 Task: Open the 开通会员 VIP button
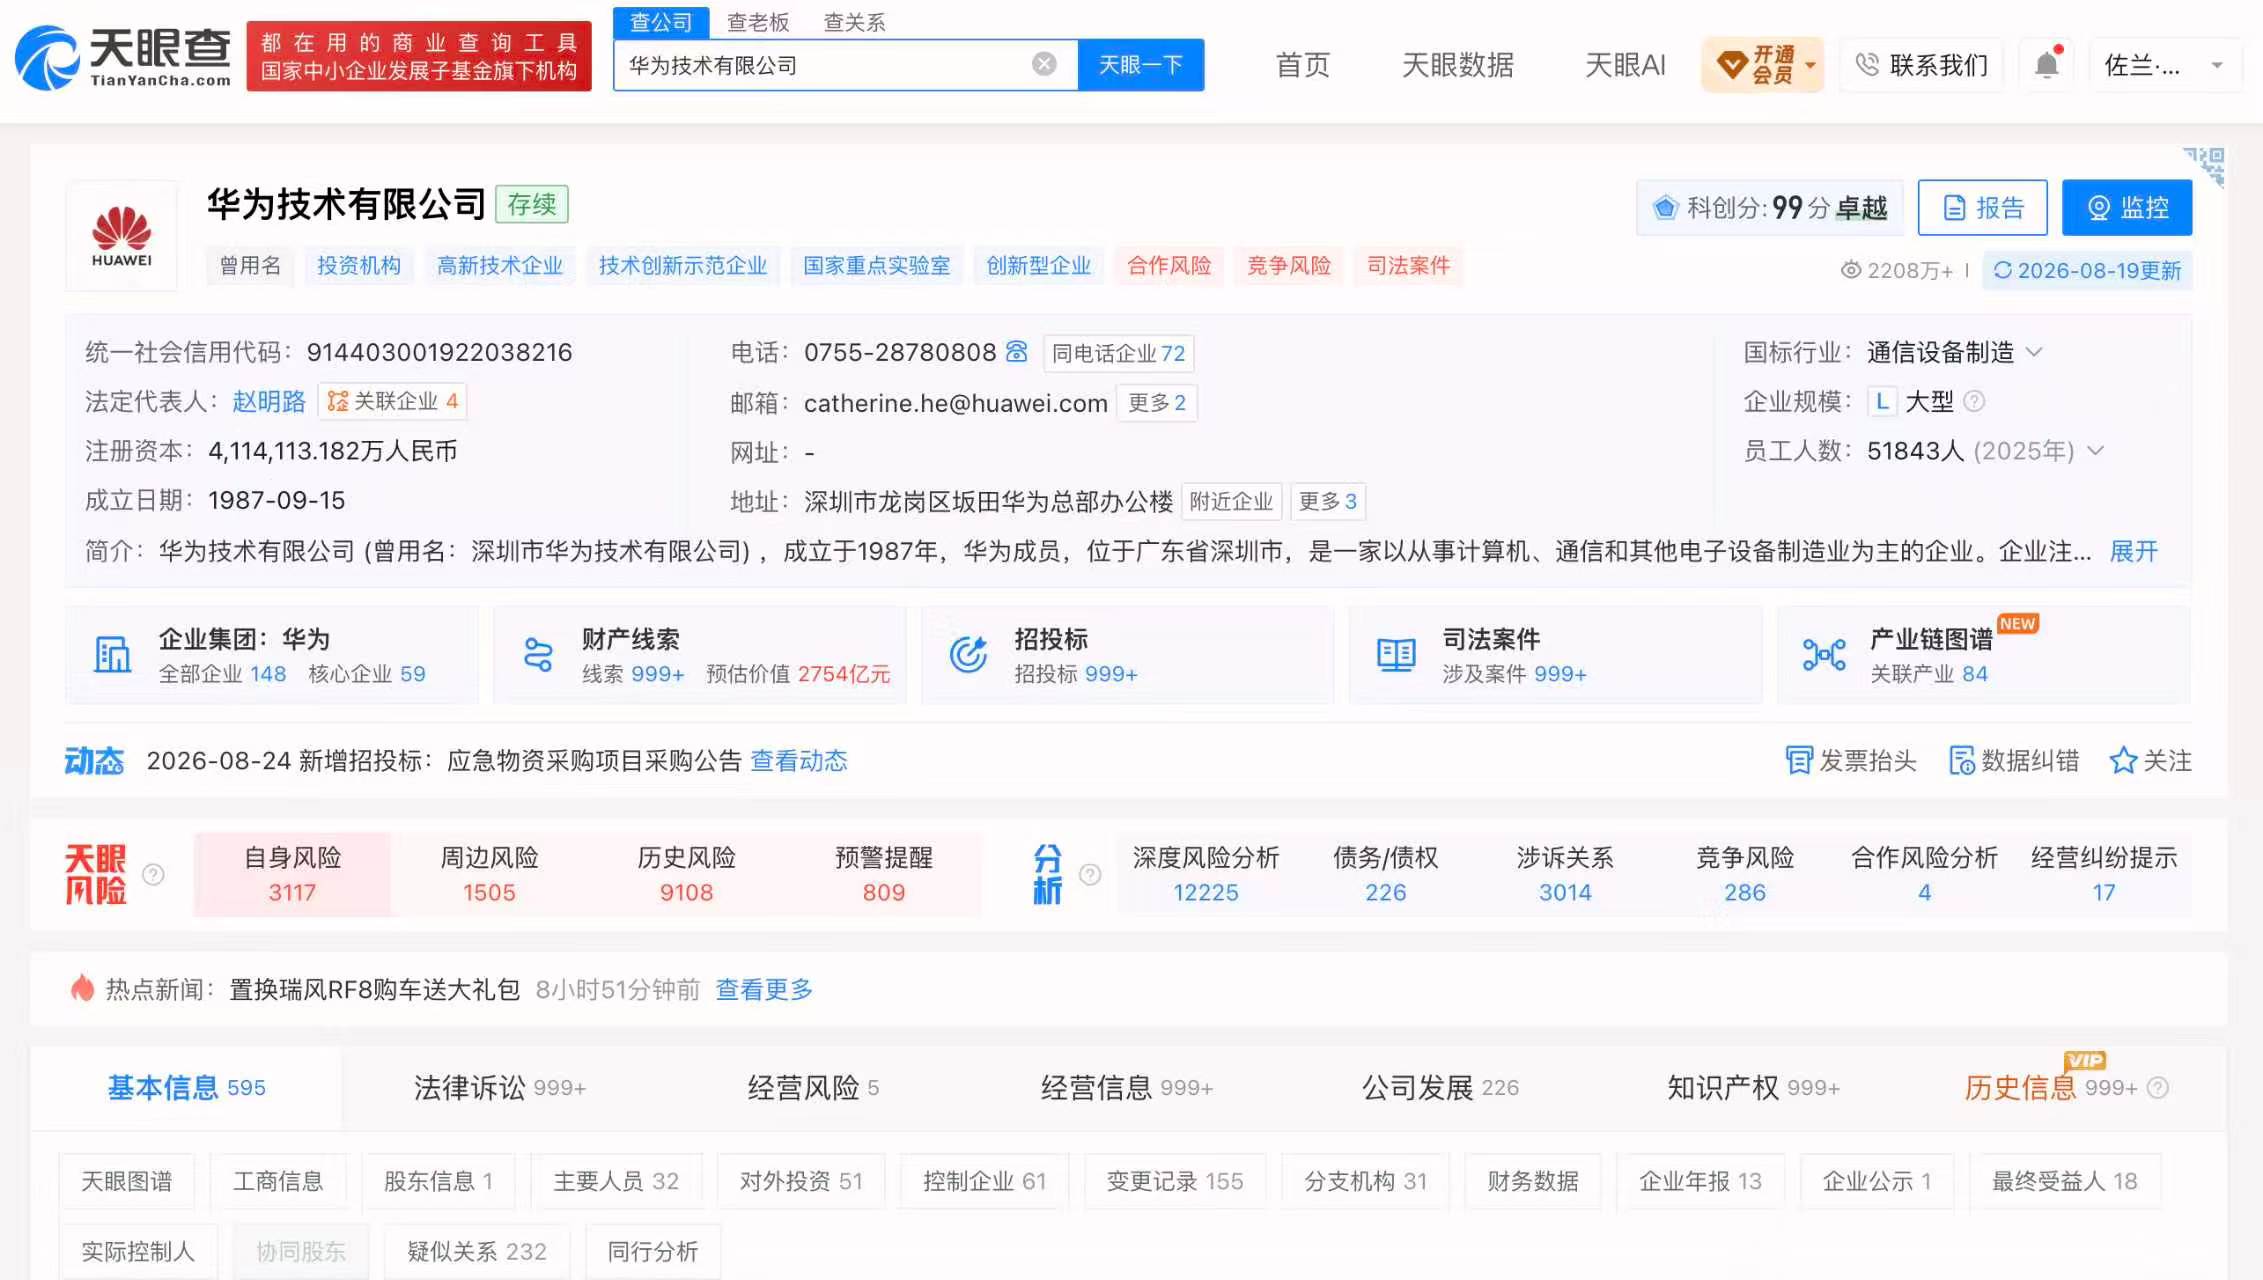1763,65
